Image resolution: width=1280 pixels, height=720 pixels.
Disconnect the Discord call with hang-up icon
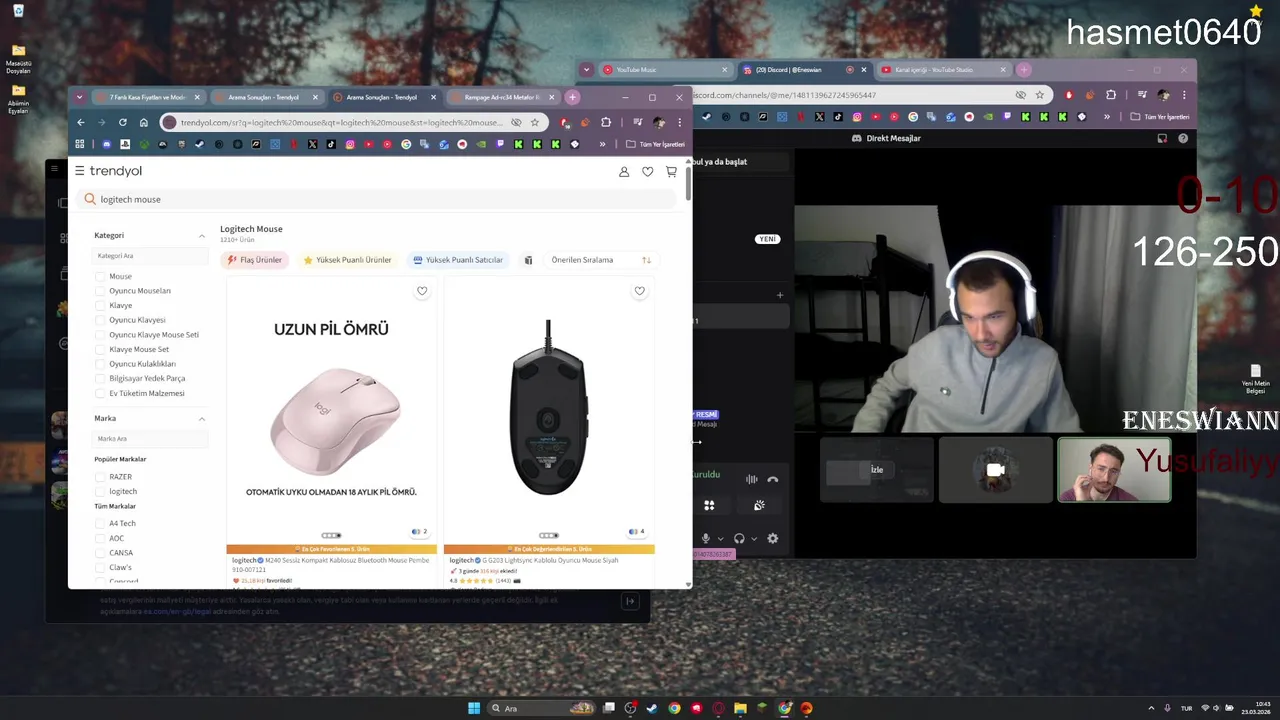[773, 479]
